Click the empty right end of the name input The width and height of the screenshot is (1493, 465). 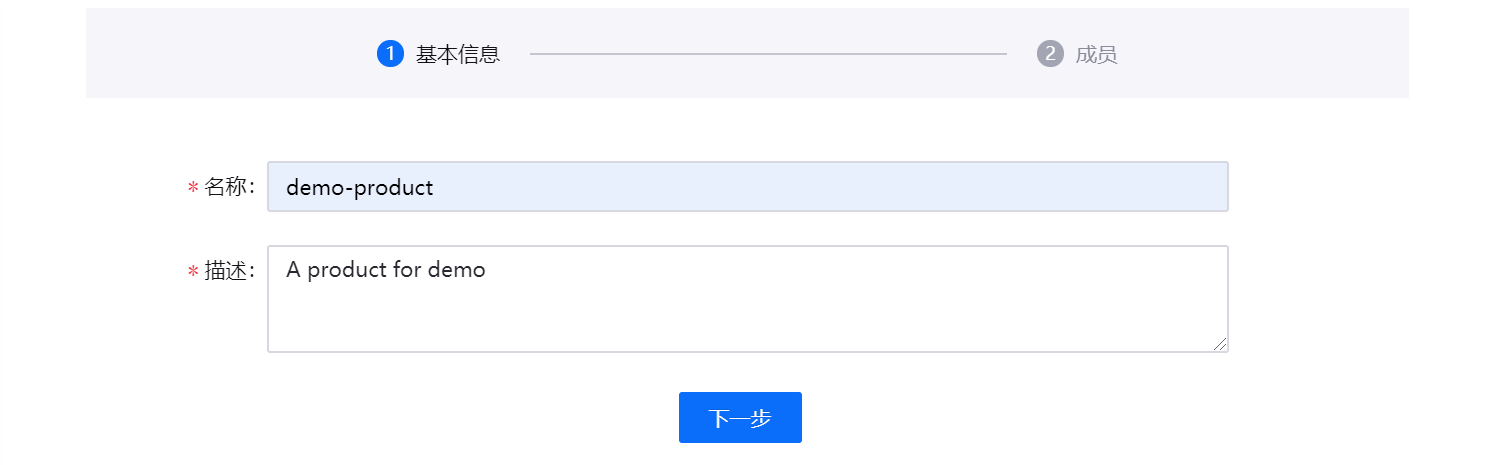point(1100,187)
